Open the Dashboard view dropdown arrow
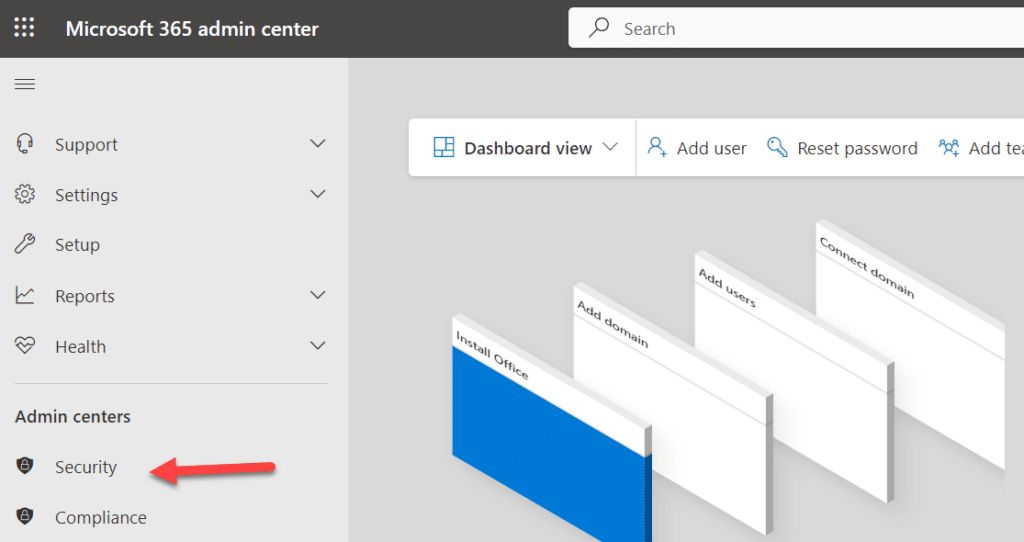This screenshot has width=1024, height=542. point(610,147)
